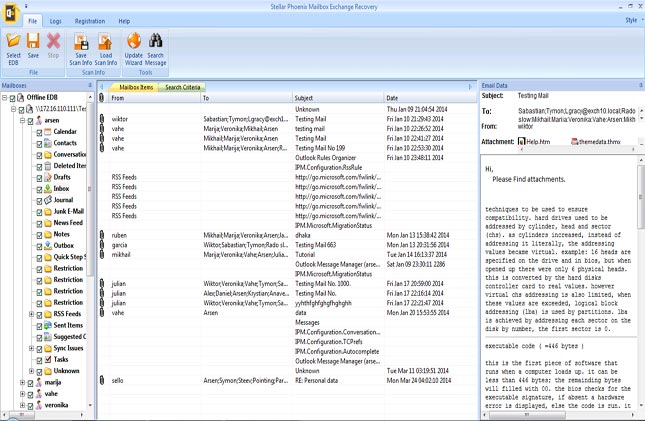
Task: Click attachment paperclip on wiktor row
Action: click(x=102, y=119)
